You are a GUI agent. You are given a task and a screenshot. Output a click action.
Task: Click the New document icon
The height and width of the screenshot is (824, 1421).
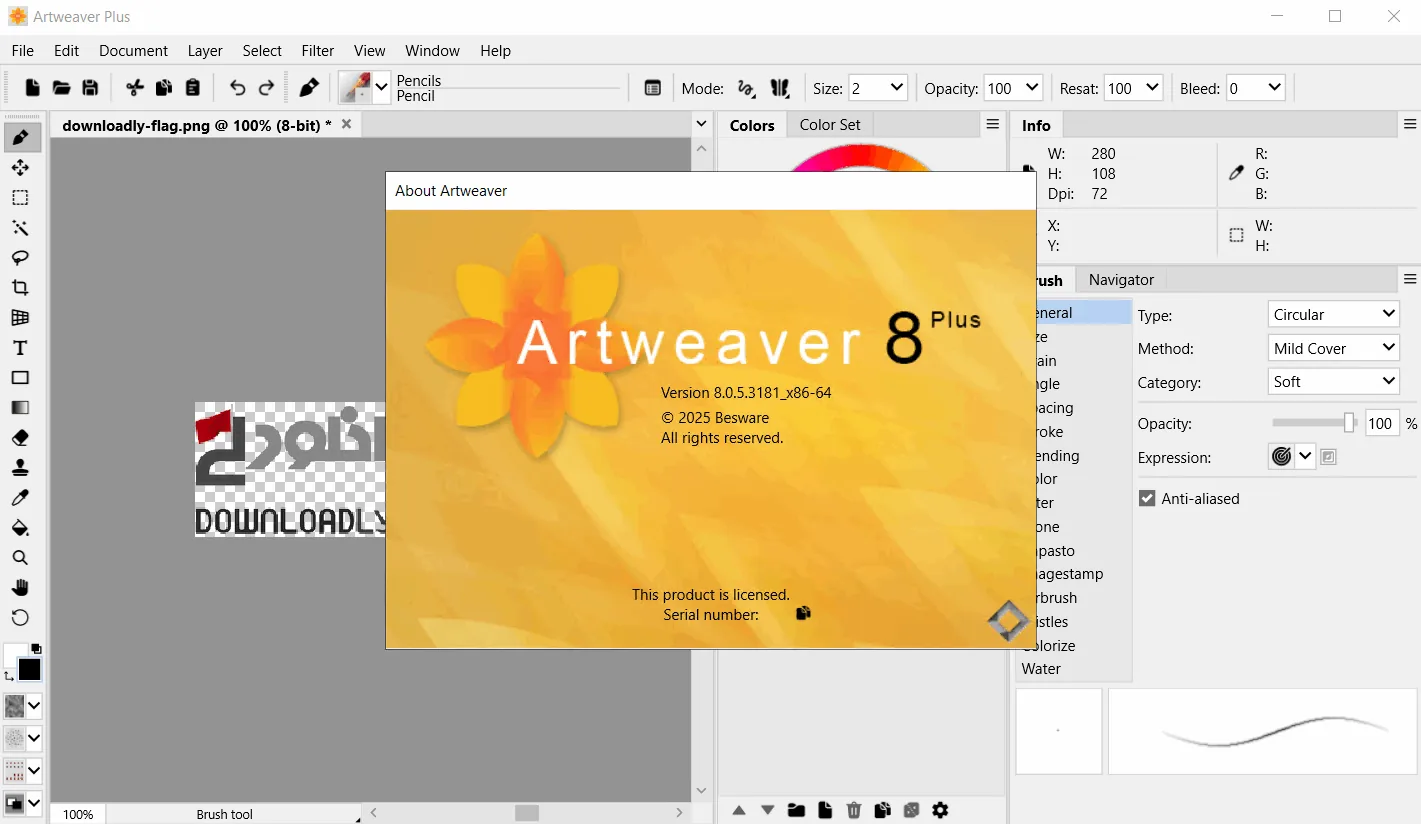point(33,88)
